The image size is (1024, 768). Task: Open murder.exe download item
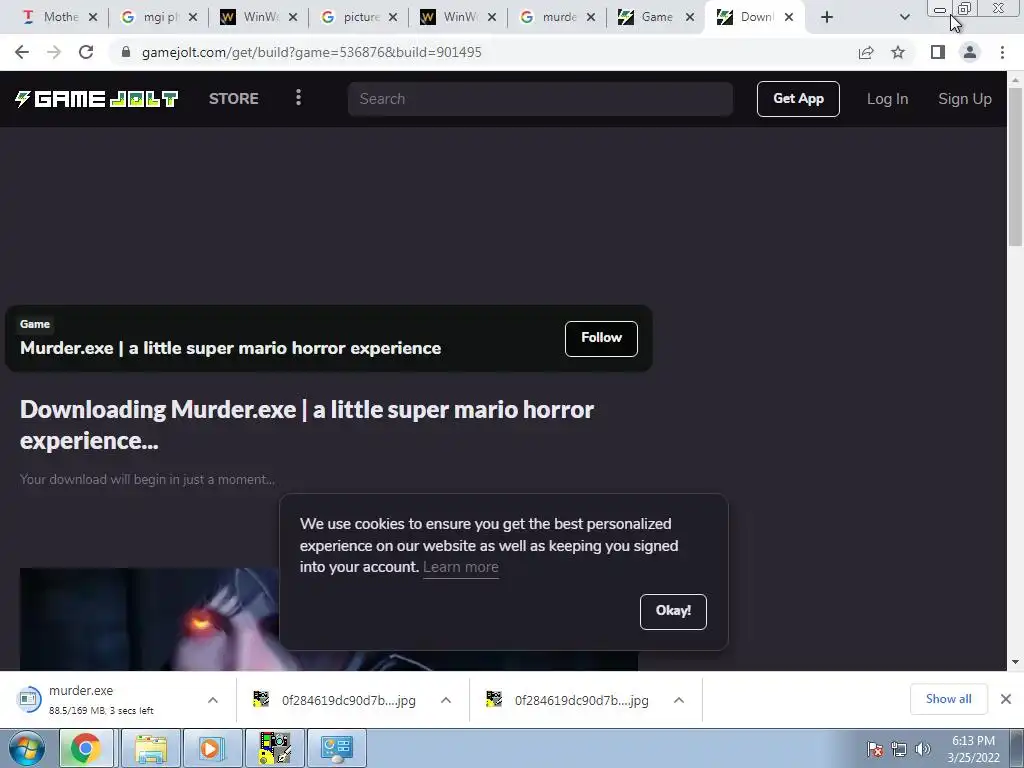tap(101, 699)
